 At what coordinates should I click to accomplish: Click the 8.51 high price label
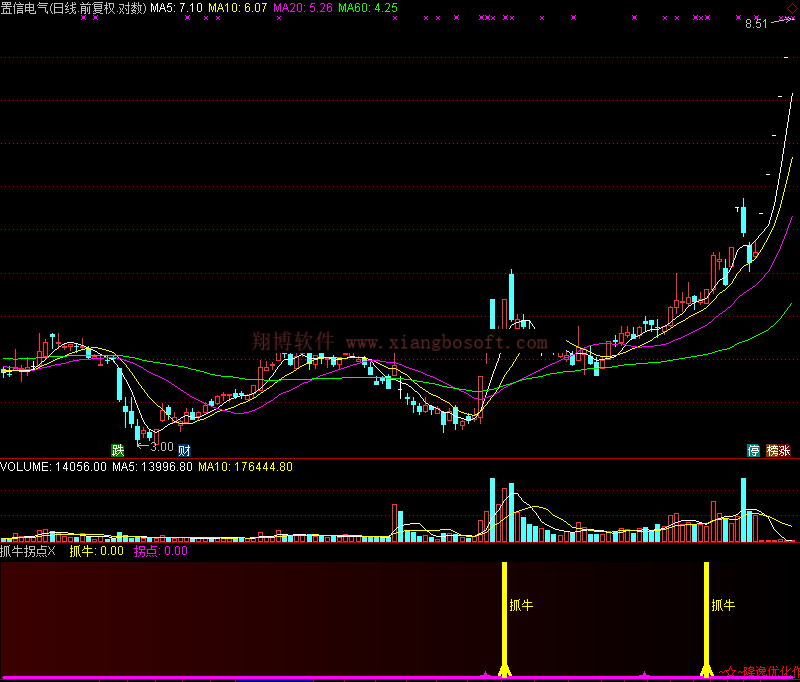pos(756,23)
